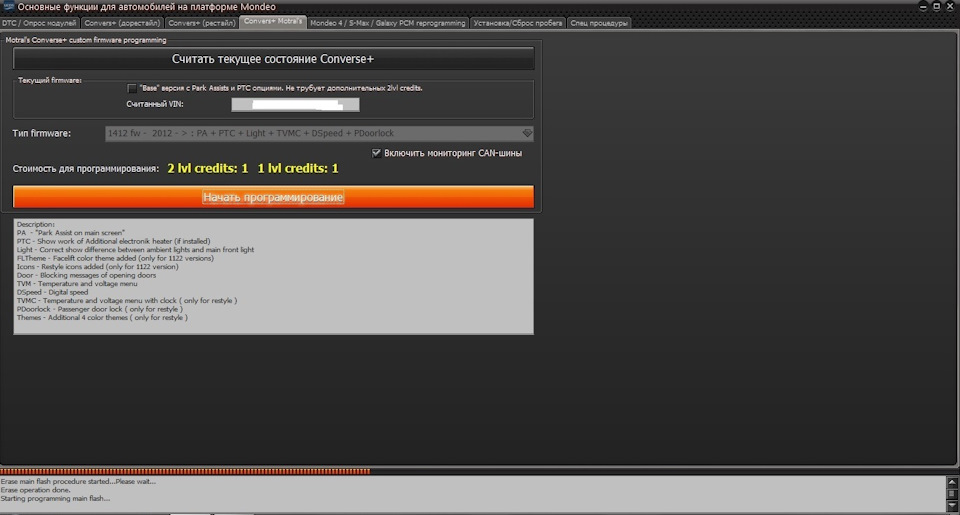Click Начать программирование button
The width and height of the screenshot is (960, 515).
tap(273, 197)
